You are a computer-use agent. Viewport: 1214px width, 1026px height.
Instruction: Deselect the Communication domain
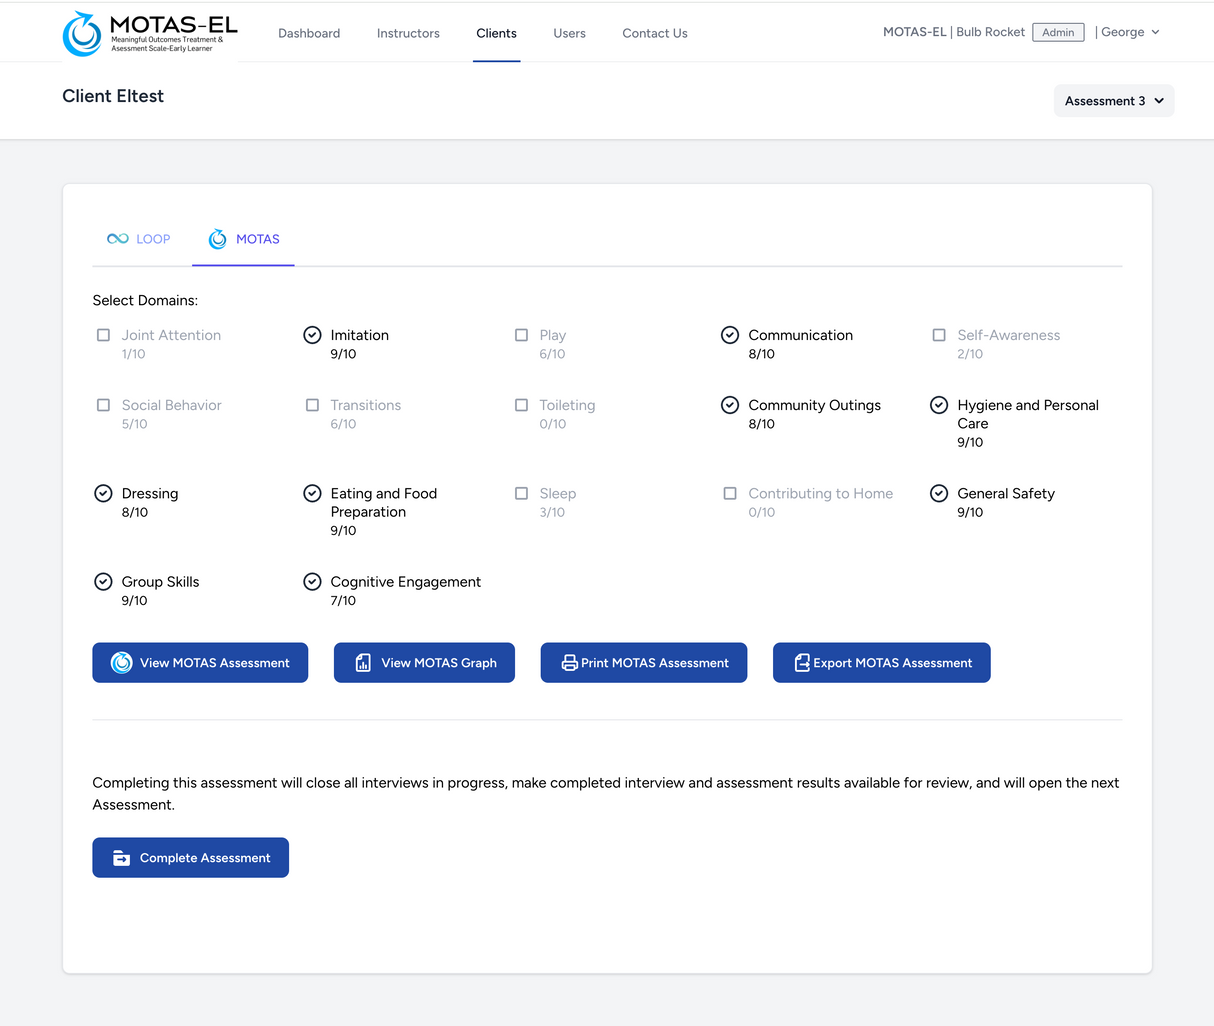(730, 335)
